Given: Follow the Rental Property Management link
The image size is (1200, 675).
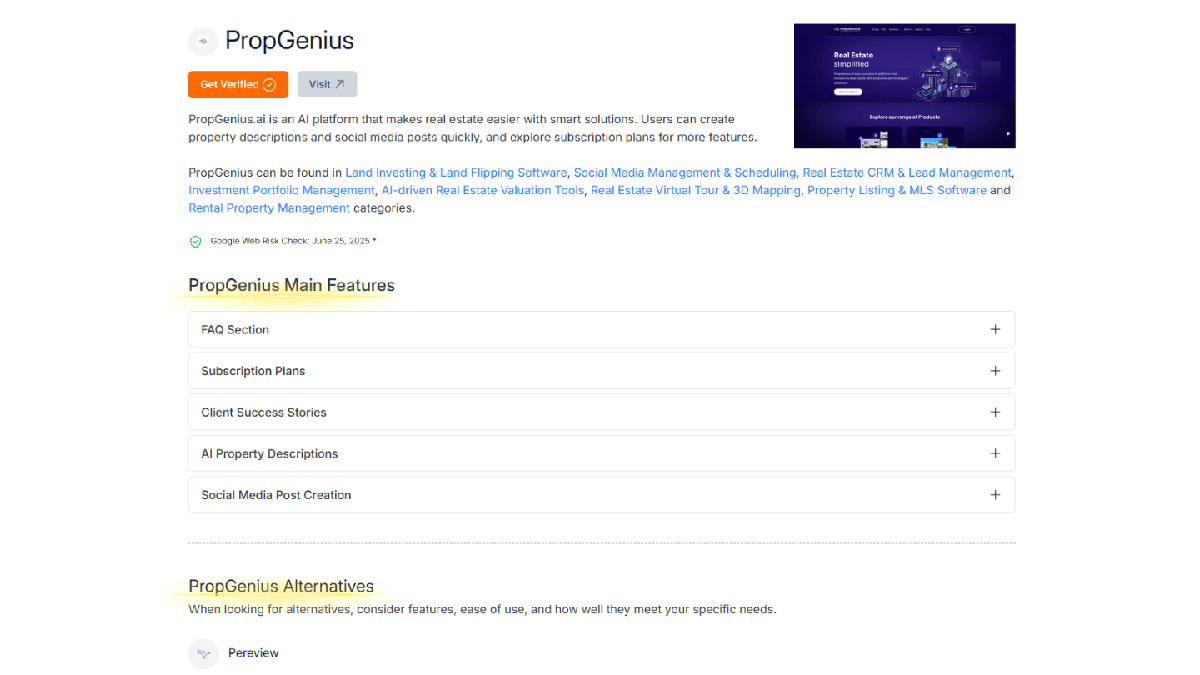Looking at the screenshot, I should (x=269, y=208).
